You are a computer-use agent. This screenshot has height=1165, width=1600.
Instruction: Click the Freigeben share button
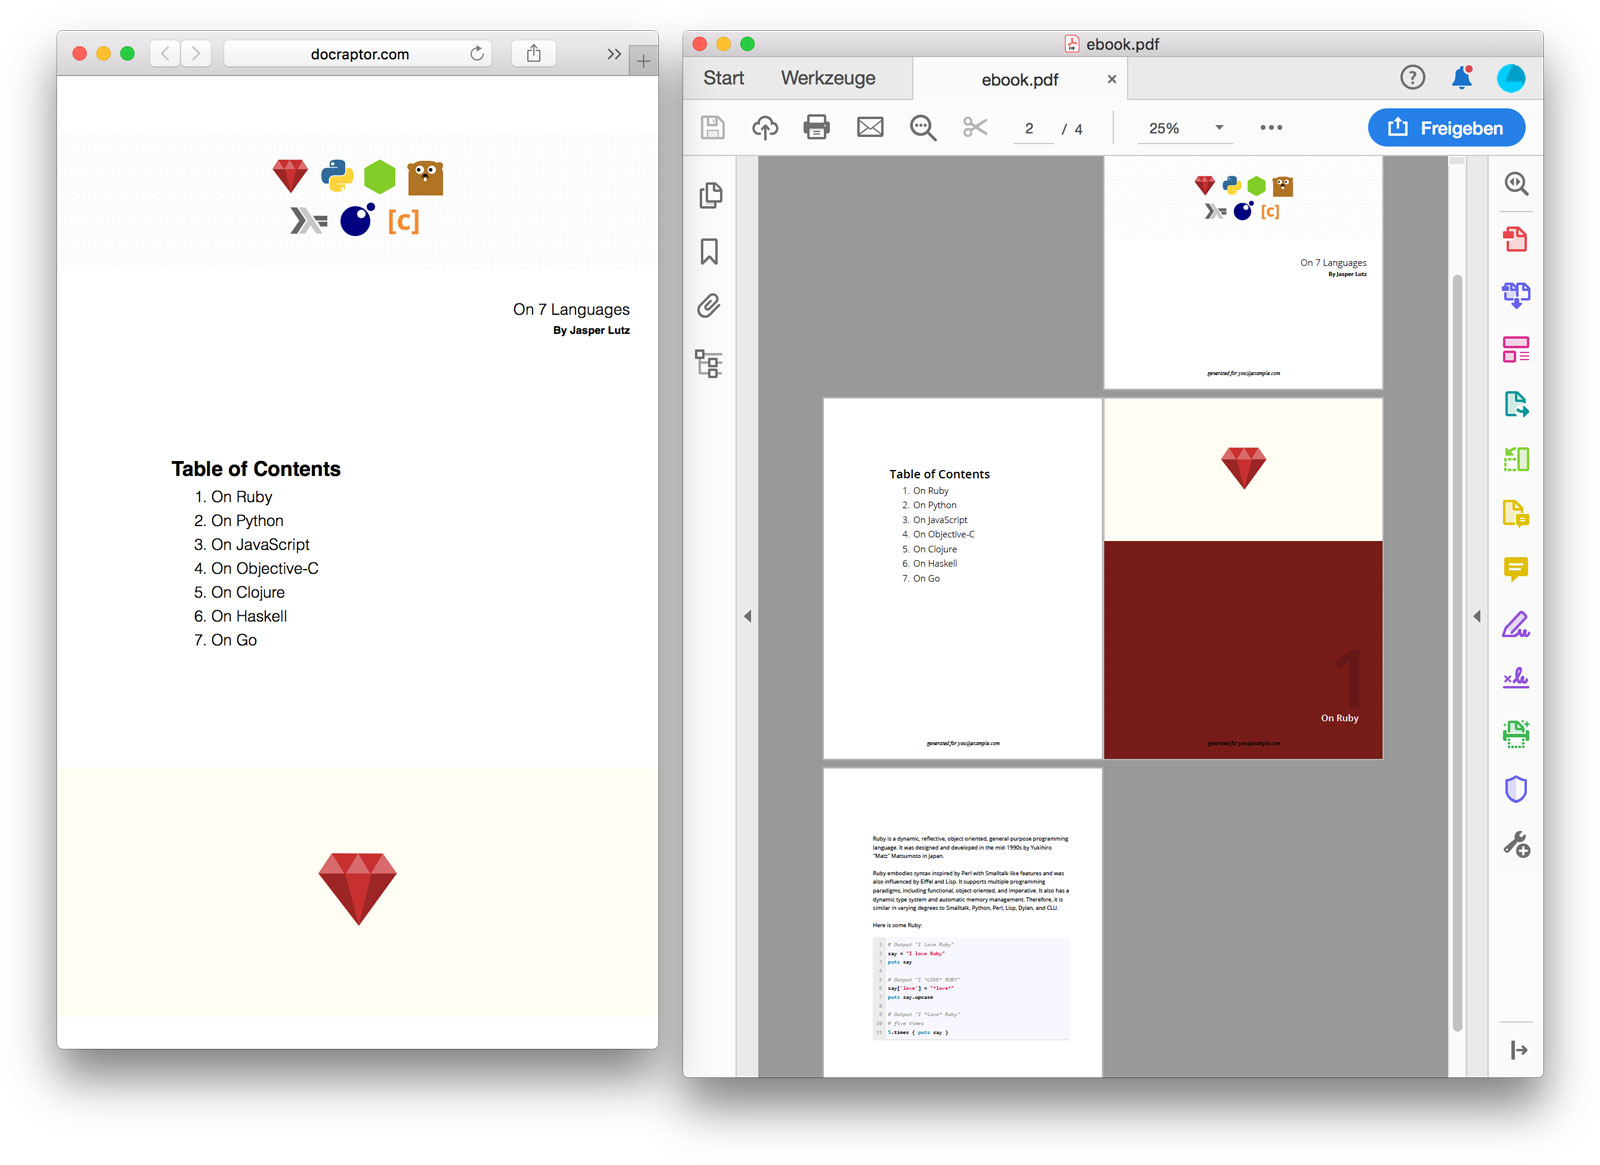point(1446,128)
